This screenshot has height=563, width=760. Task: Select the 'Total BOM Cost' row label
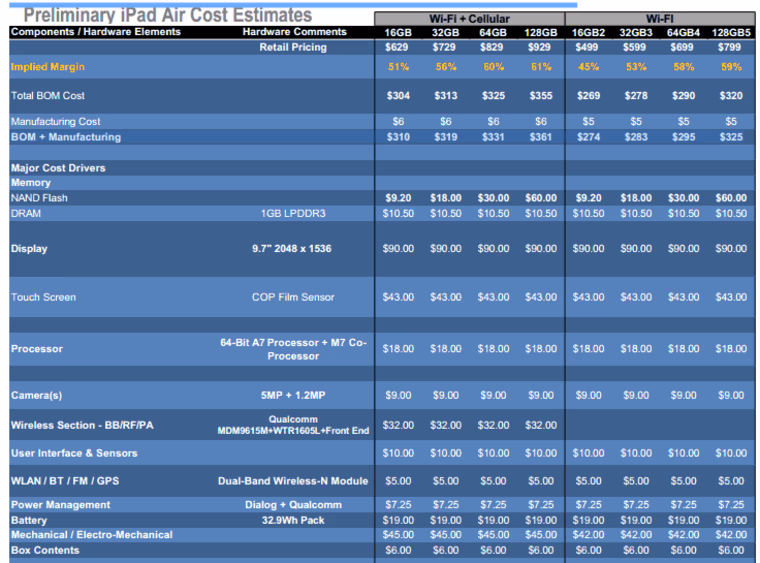pyautogui.click(x=48, y=96)
